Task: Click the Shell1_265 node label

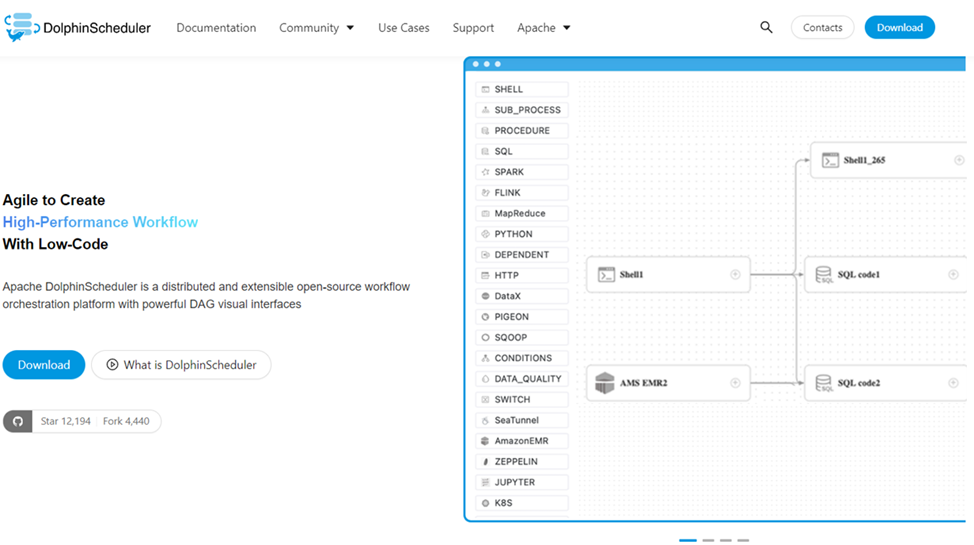Action: tap(864, 160)
